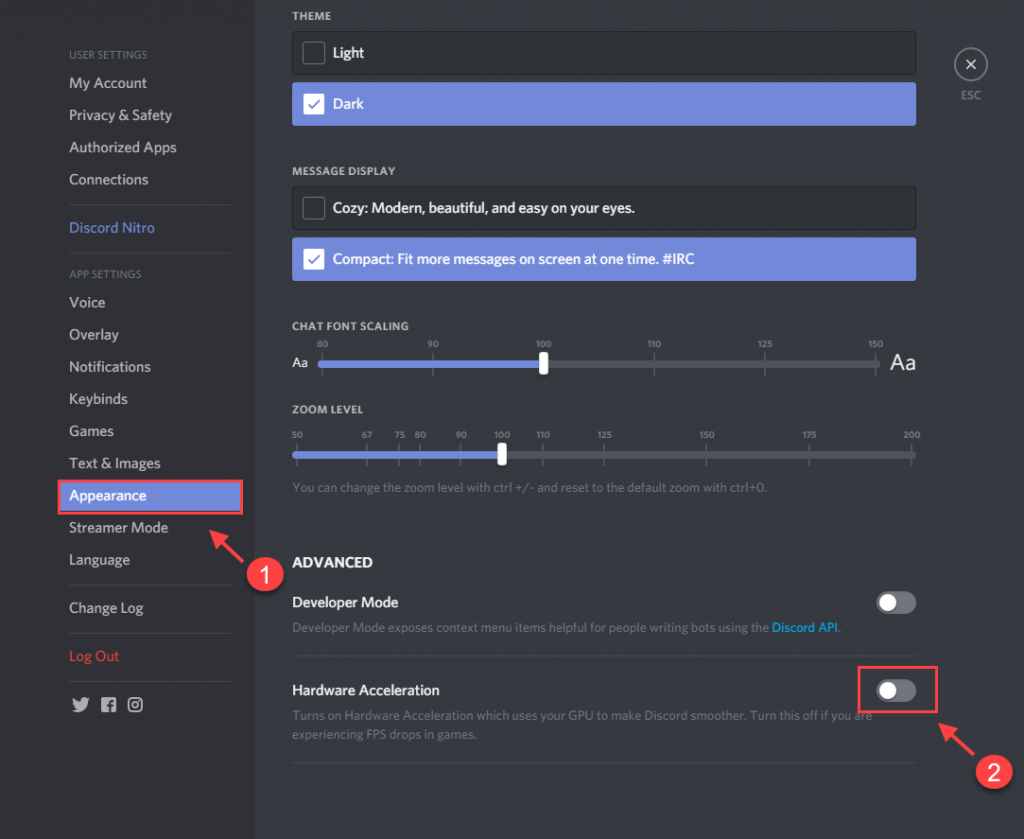Open Discord's Twitter page icon
Screen dimensions: 1024x839
coord(80,704)
